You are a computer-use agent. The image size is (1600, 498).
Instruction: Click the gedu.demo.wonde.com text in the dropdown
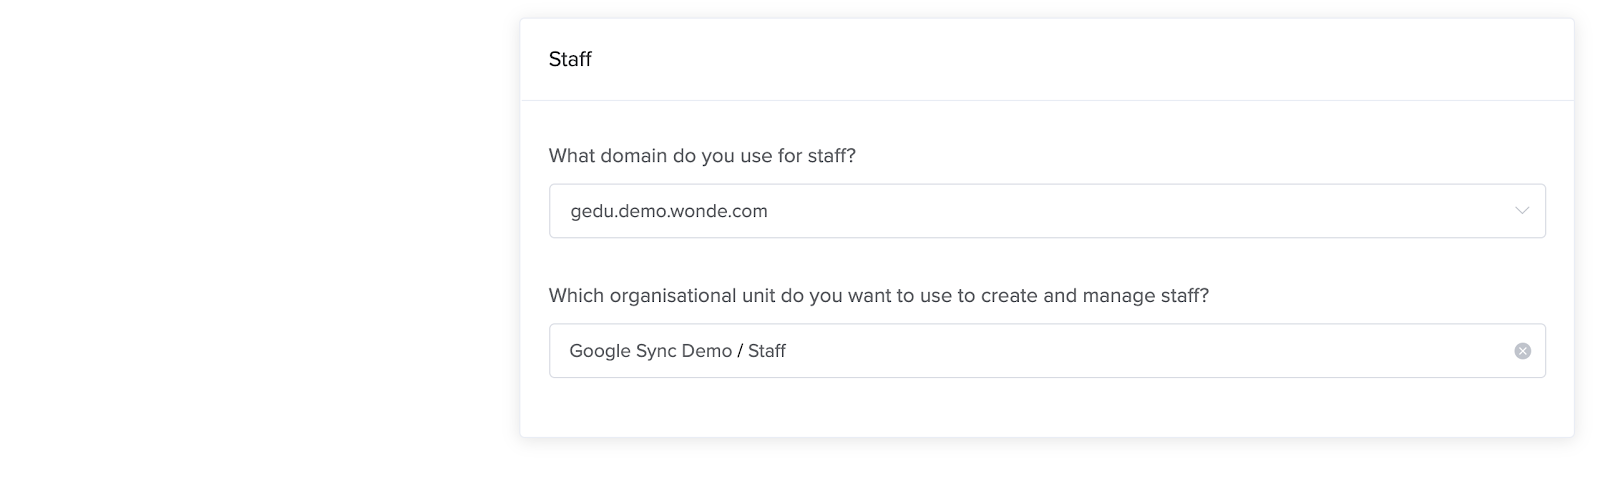click(669, 211)
